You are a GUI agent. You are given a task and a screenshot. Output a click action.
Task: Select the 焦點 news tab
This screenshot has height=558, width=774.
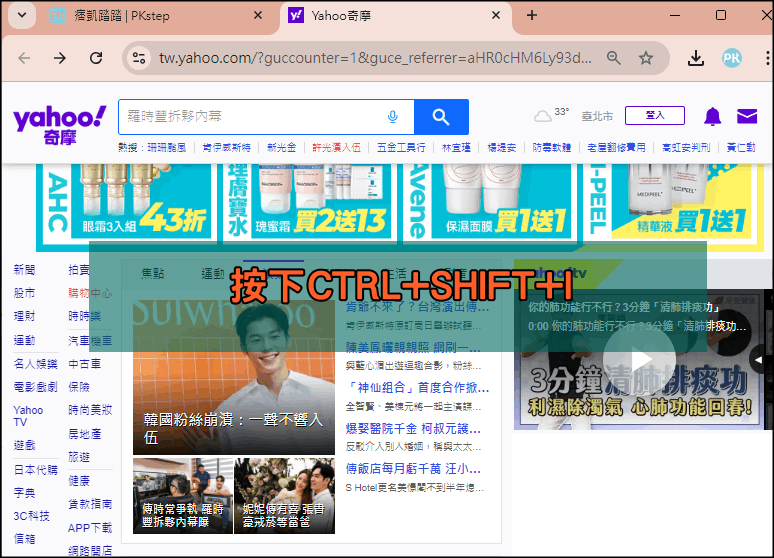coord(153,273)
